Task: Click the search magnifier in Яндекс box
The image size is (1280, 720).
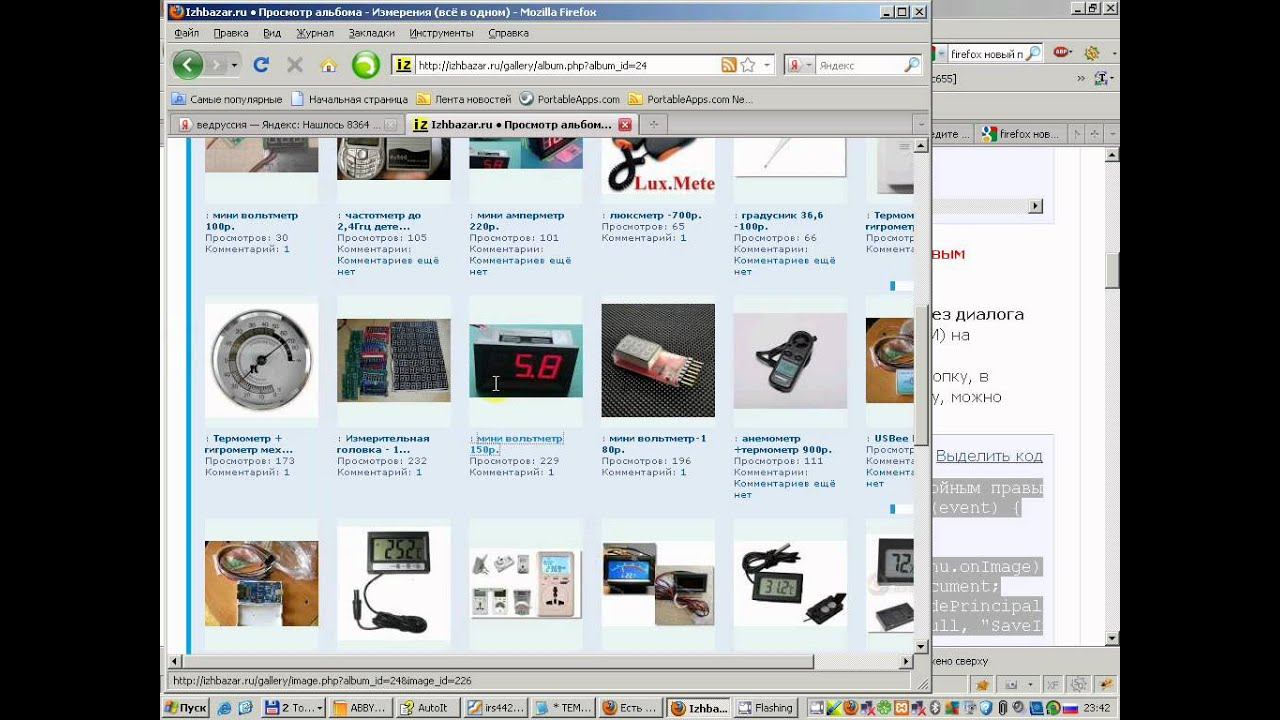Action: (911, 65)
